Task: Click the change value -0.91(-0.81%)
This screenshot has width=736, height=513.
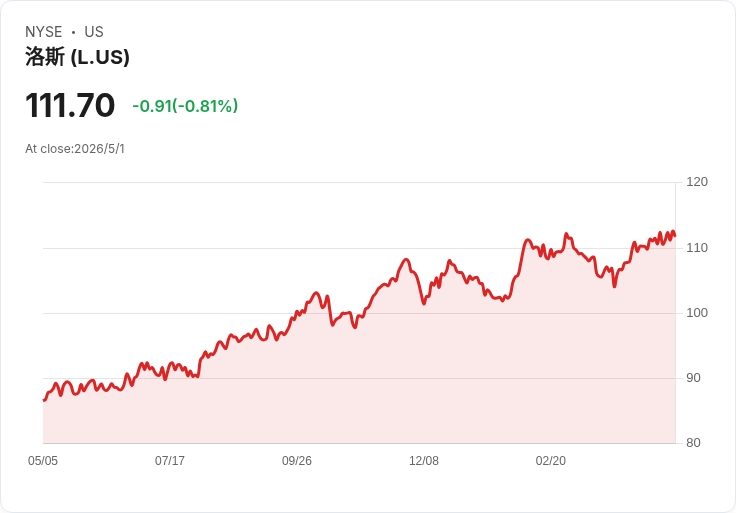Action: point(185,106)
